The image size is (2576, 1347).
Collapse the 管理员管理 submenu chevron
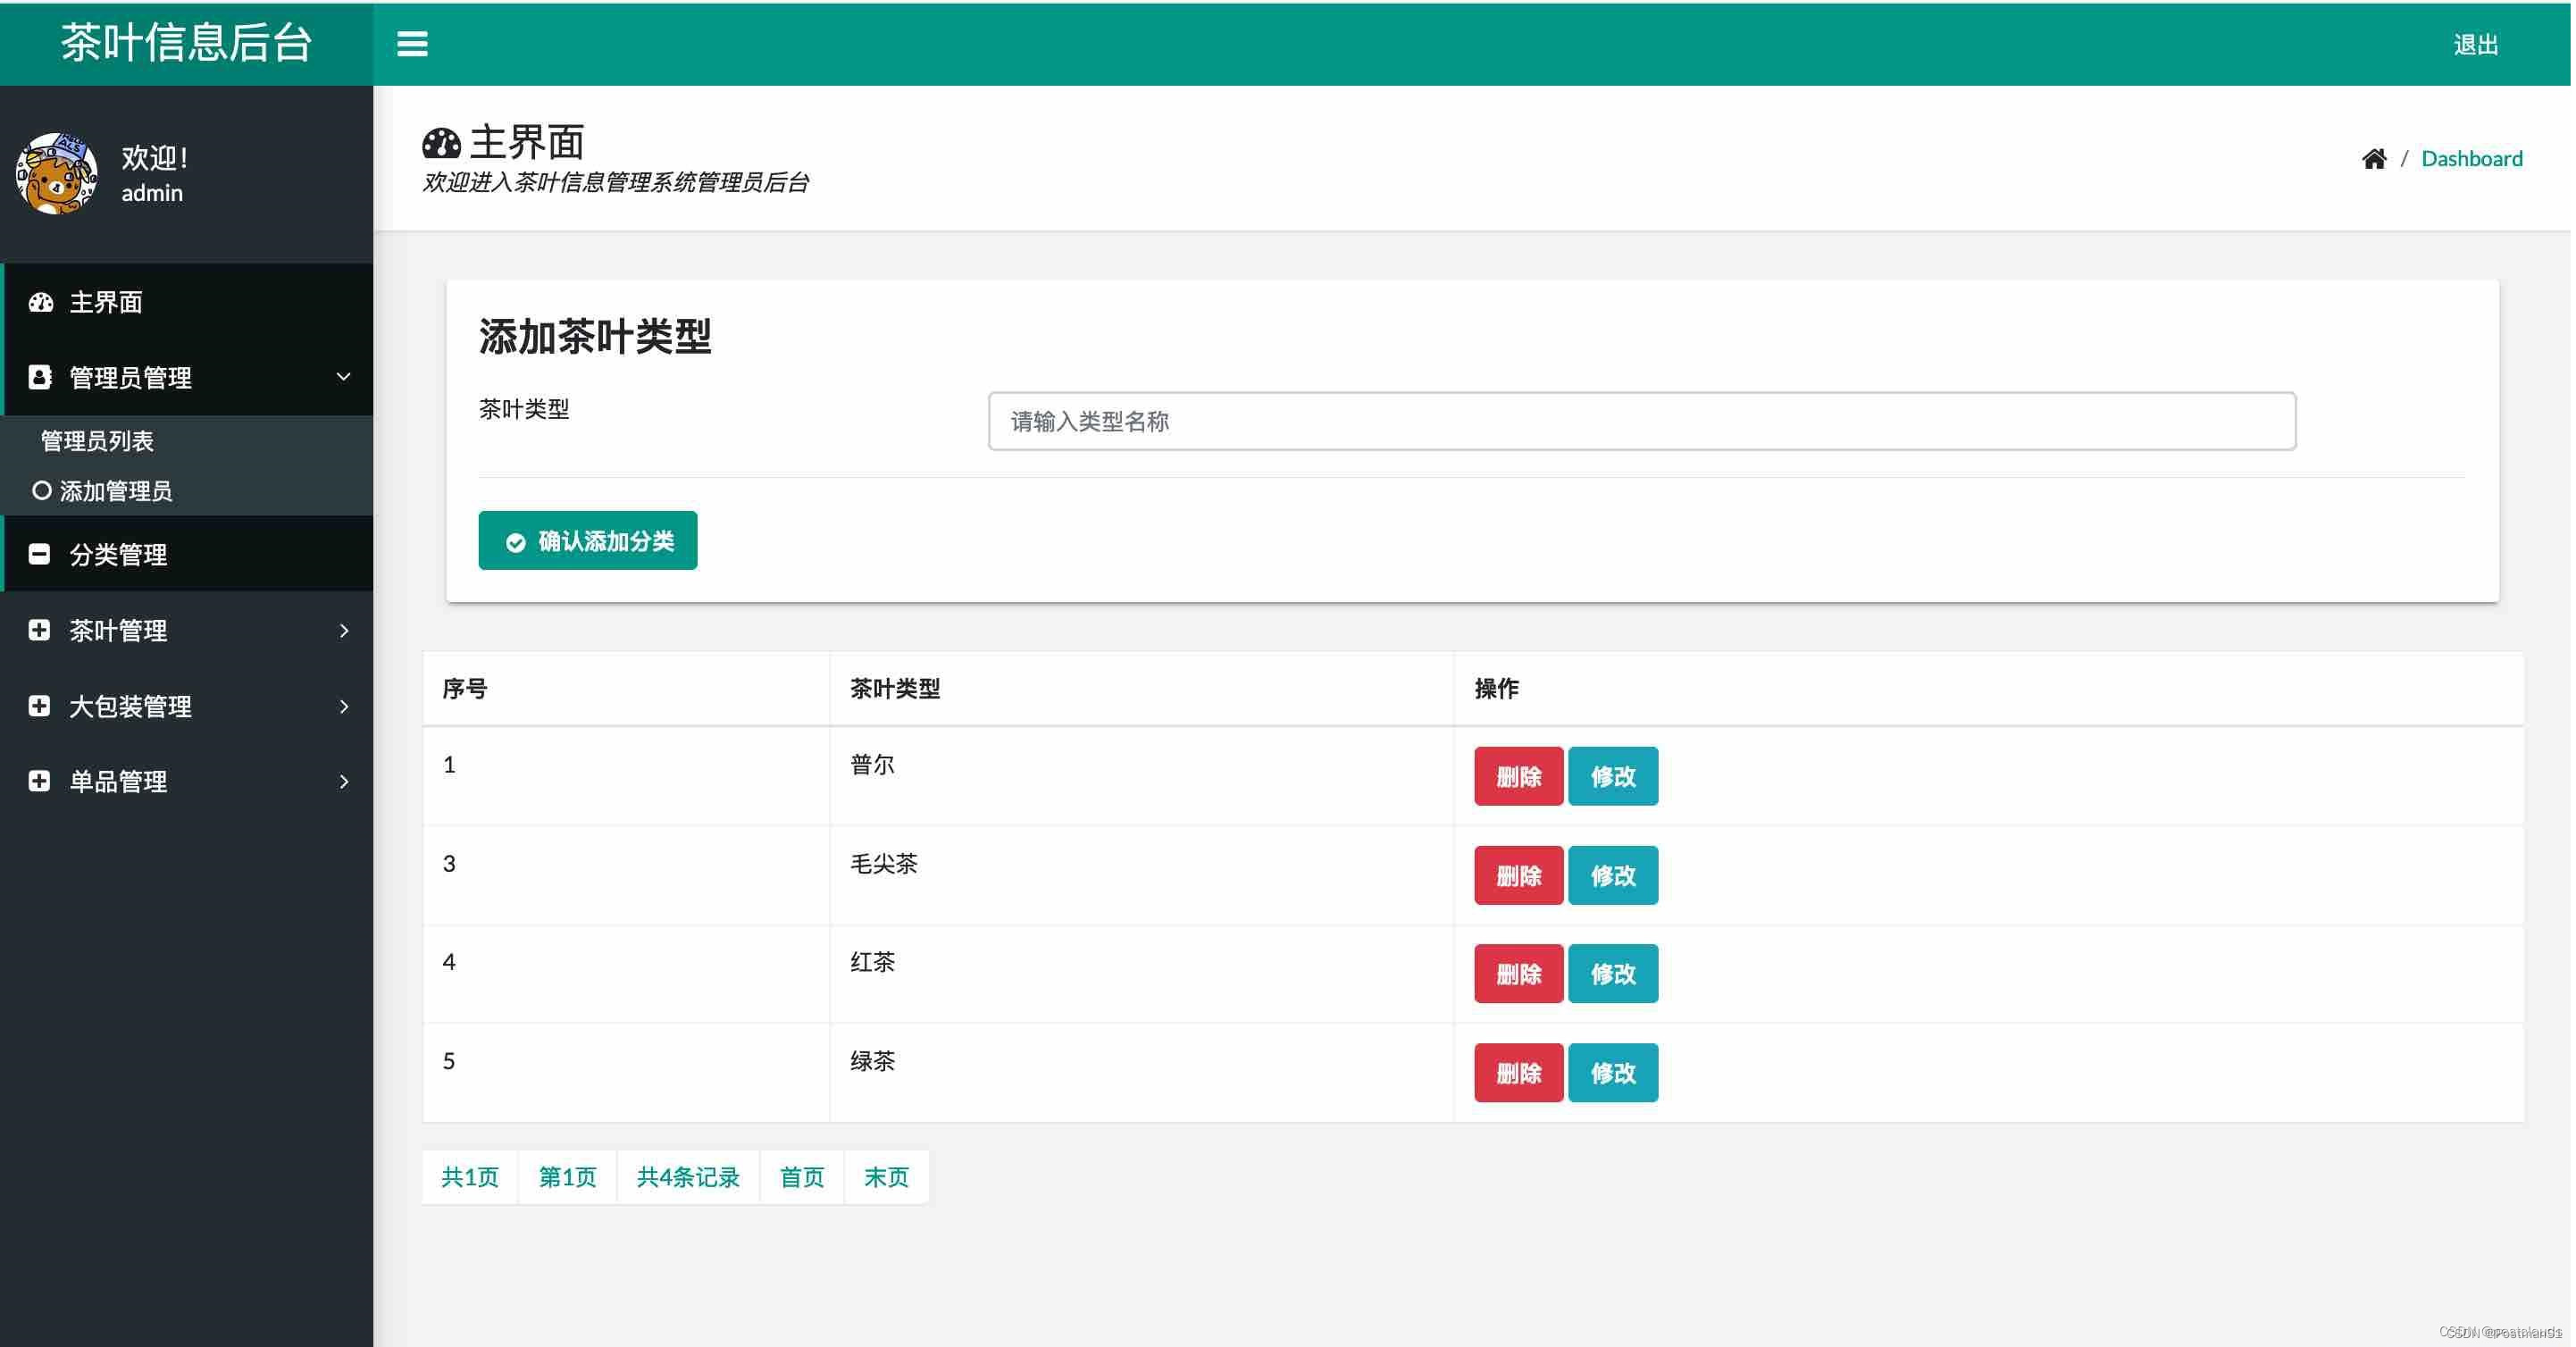pyautogui.click(x=343, y=377)
